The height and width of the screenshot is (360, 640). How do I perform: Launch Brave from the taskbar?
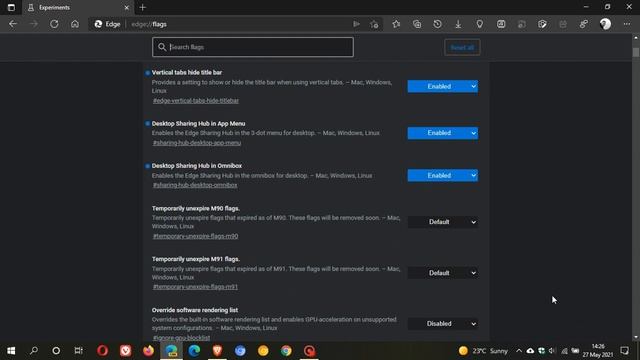[217, 351]
